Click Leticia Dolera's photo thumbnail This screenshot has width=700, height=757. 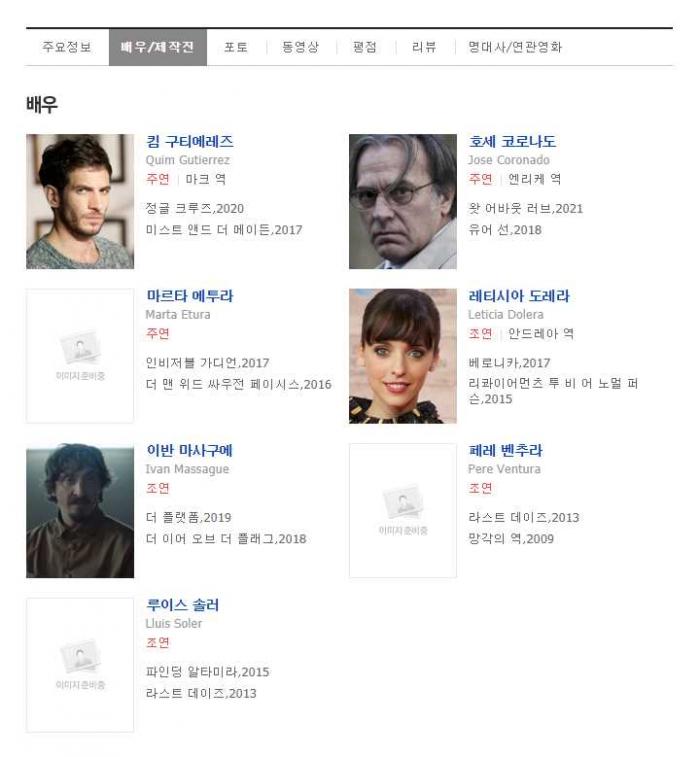[403, 356]
